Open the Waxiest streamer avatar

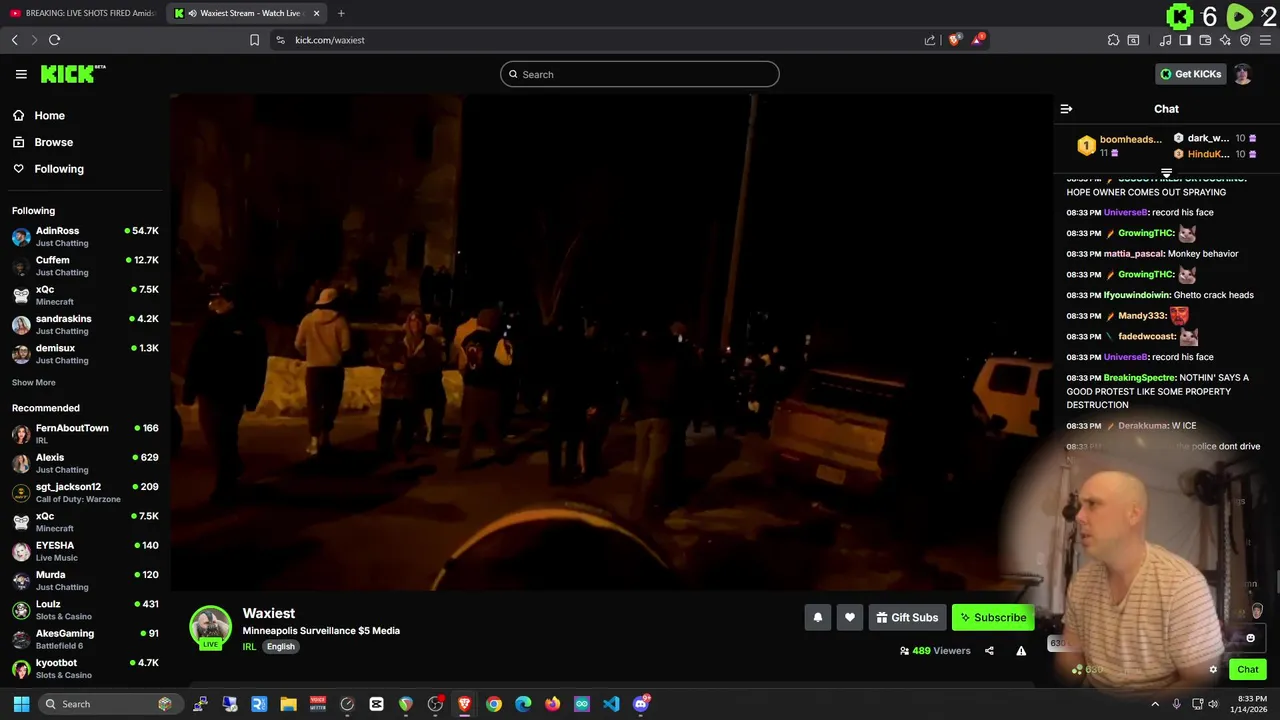point(210,627)
